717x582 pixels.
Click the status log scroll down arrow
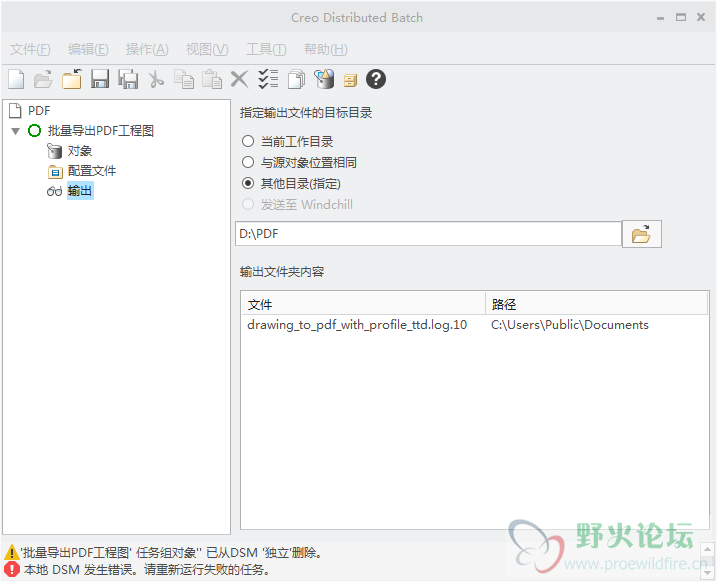pos(707,572)
